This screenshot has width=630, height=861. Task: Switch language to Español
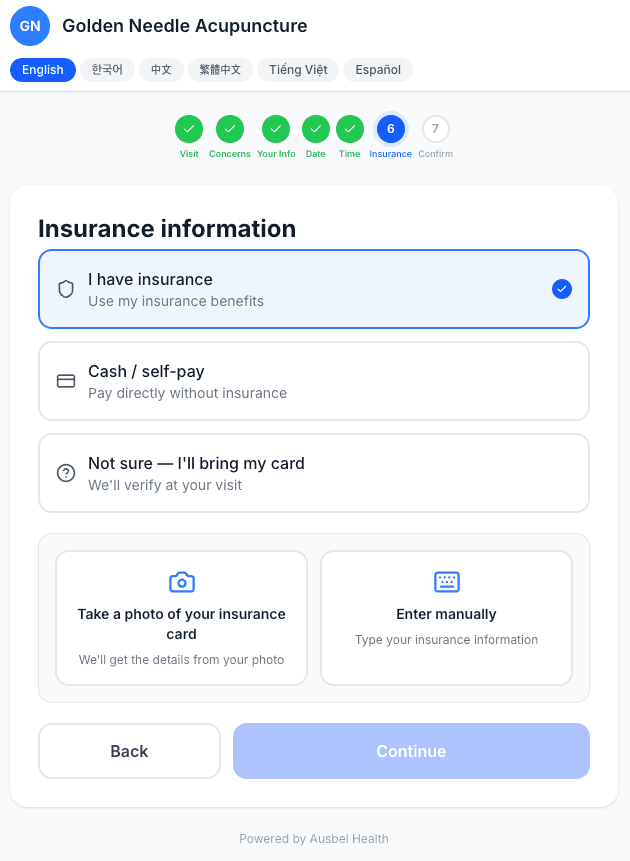[378, 70]
